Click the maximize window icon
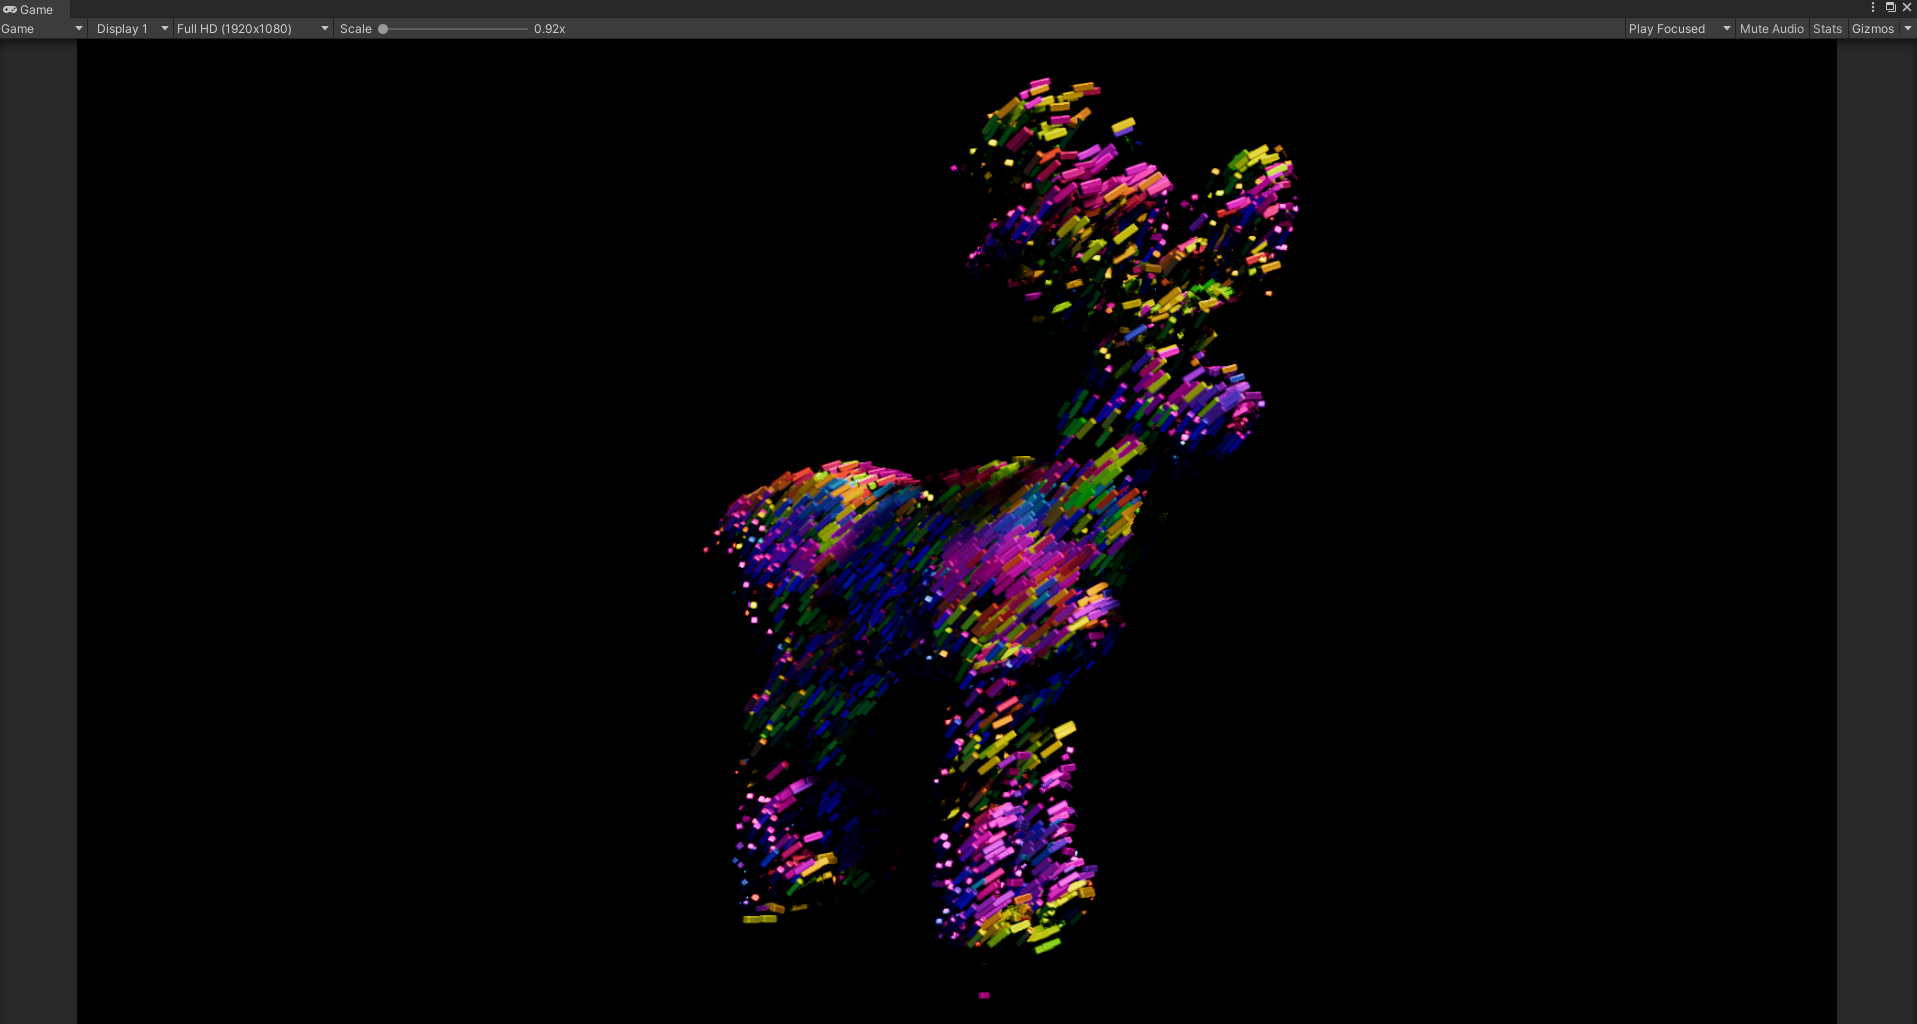This screenshot has height=1024, width=1917. click(1890, 7)
